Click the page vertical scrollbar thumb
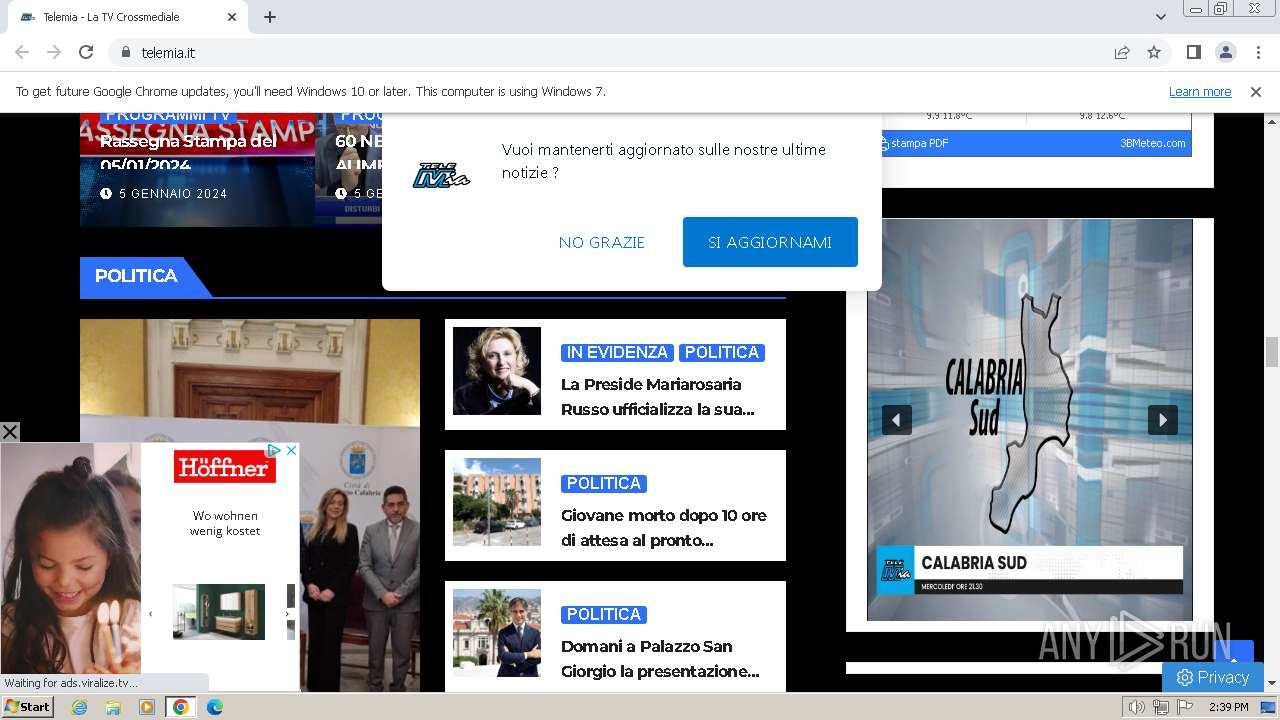The height and width of the screenshot is (720, 1280). click(1272, 353)
